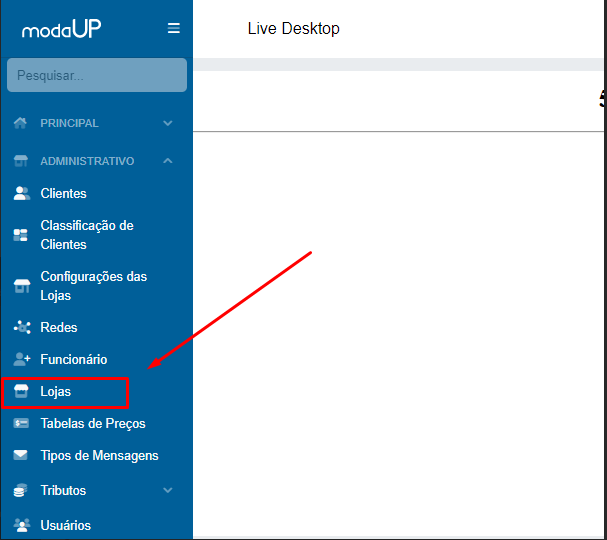Click the Clientes people icon
The height and width of the screenshot is (540, 607).
(22, 193)
